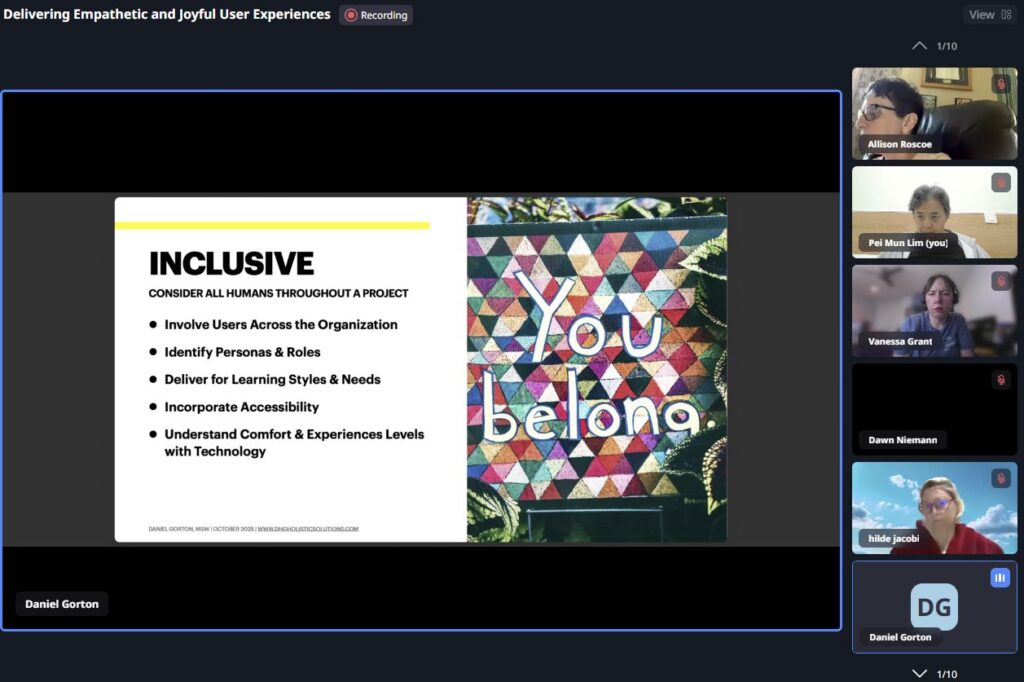Viewport: 1024px width, 682px height.
Task: Click the red recording dot icon
Action: [x=351, y=15]
